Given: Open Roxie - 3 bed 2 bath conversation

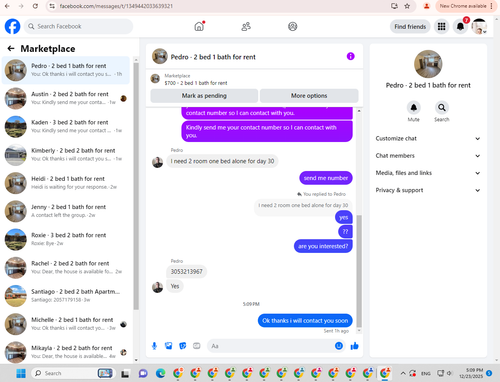Looking at the screenshot, I should pos(66,239).
